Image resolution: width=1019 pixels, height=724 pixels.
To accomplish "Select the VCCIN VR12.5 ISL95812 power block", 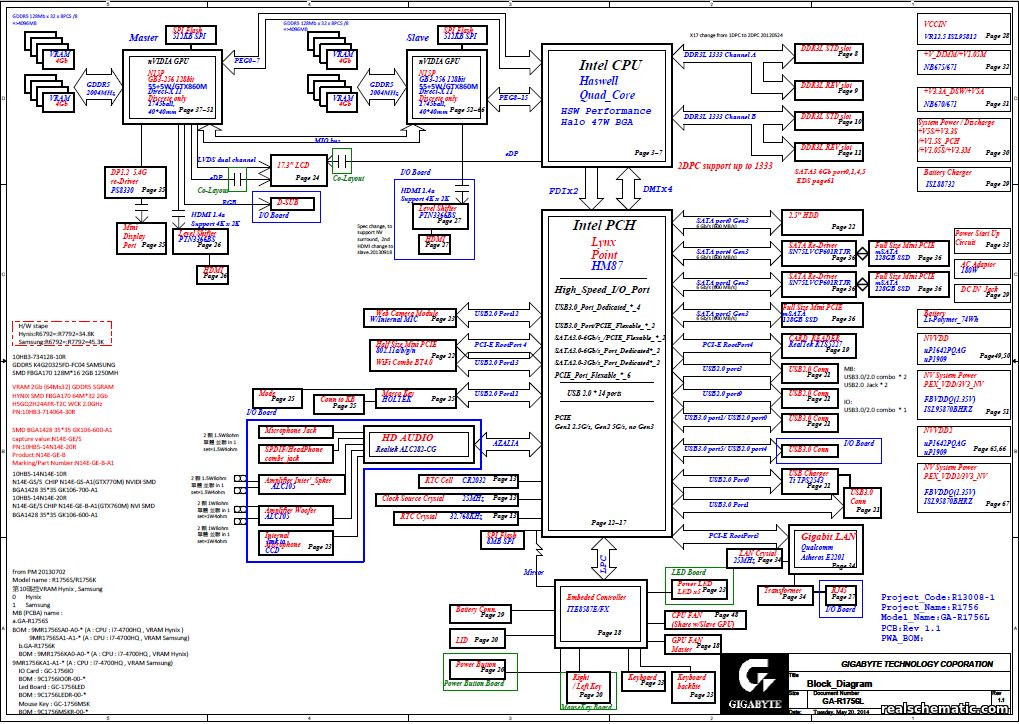I will tap(964, 29).
